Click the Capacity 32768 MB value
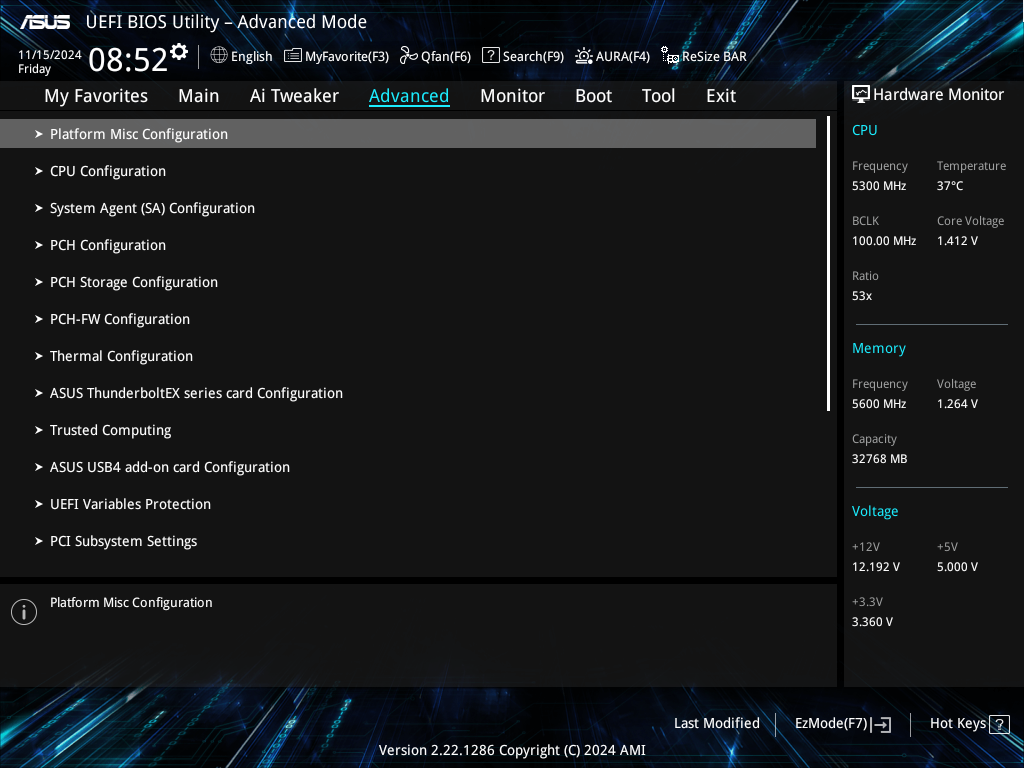The height and width of the screenshot is (768, 1024). pos(880,459)
